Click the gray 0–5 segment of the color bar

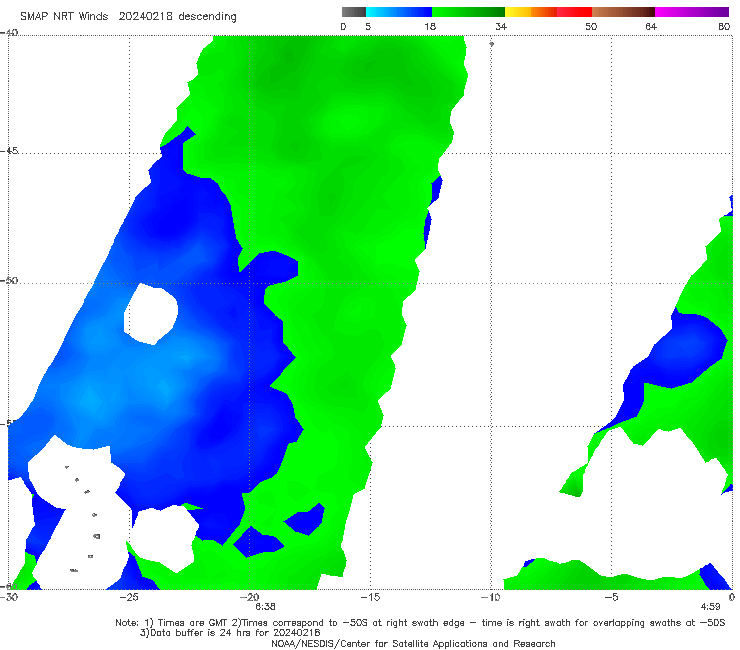(x=353, y=12)
